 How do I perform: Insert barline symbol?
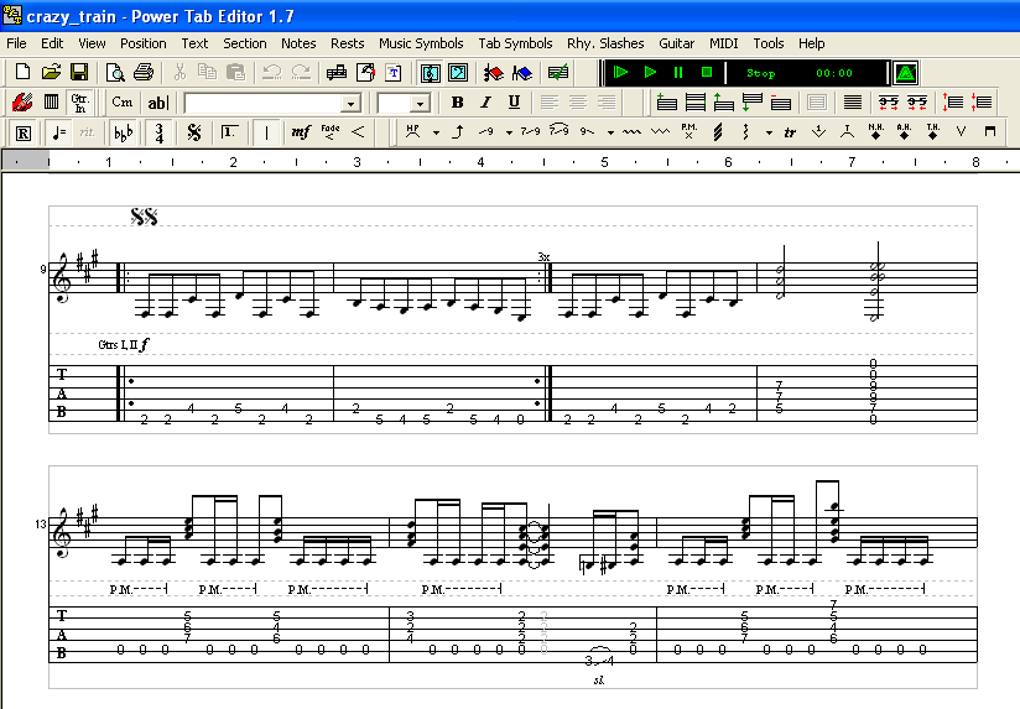point(265,133)
